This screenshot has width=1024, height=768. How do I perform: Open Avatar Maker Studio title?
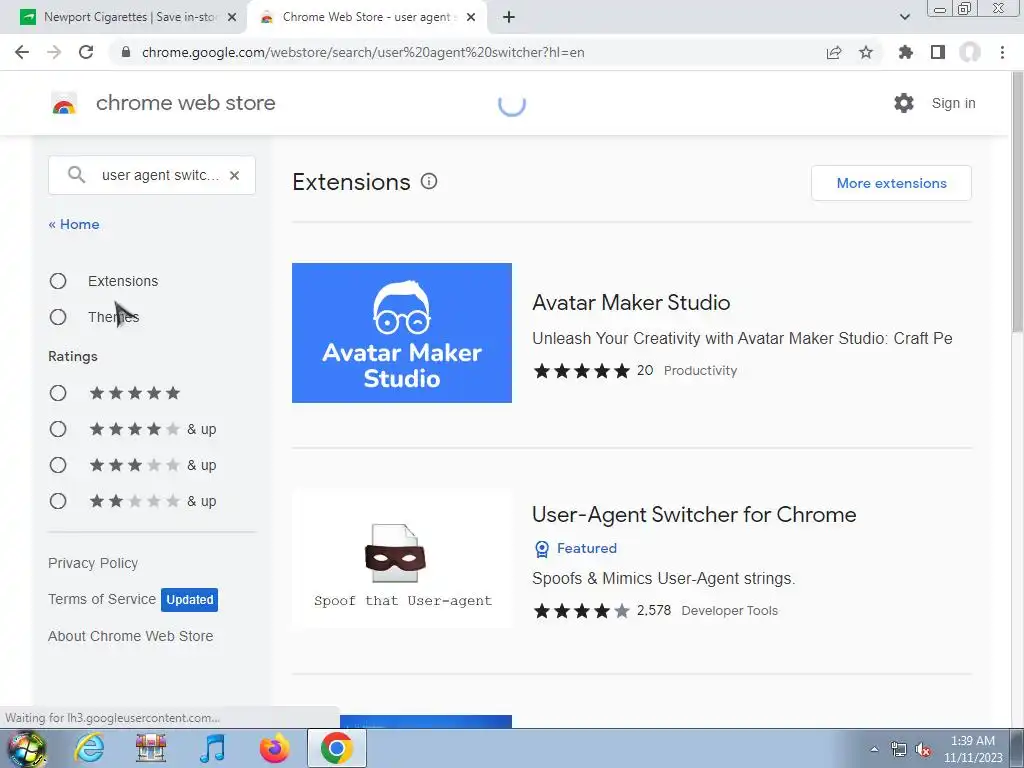point(631,302)
